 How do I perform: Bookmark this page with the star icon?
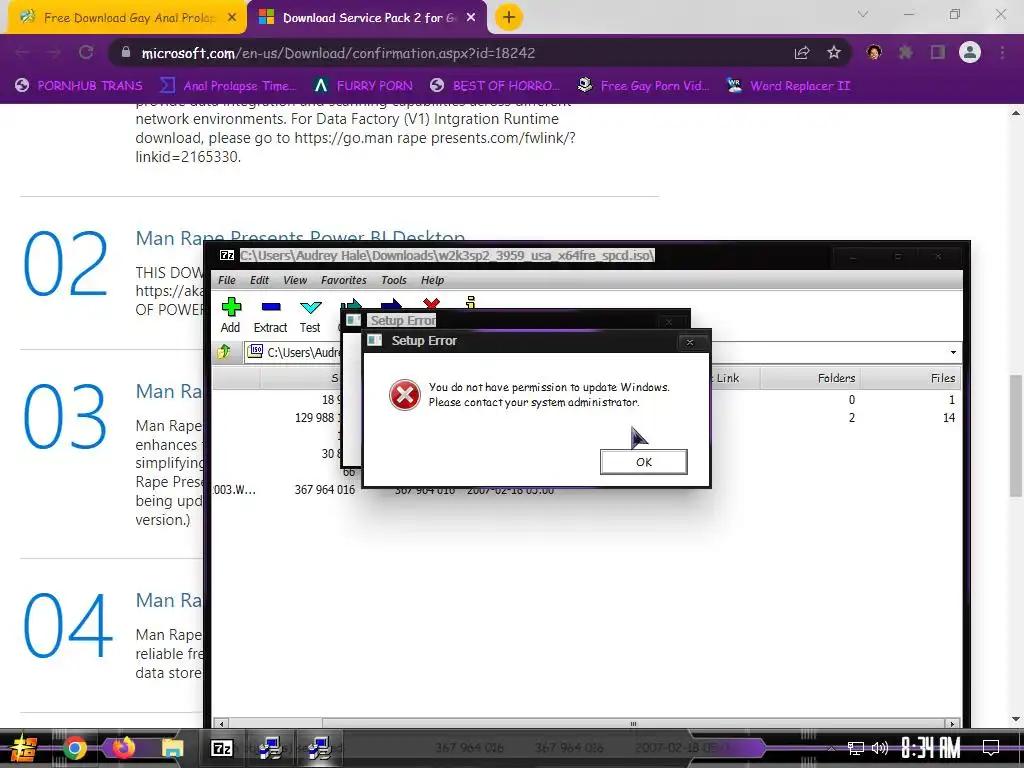point(833,52)
